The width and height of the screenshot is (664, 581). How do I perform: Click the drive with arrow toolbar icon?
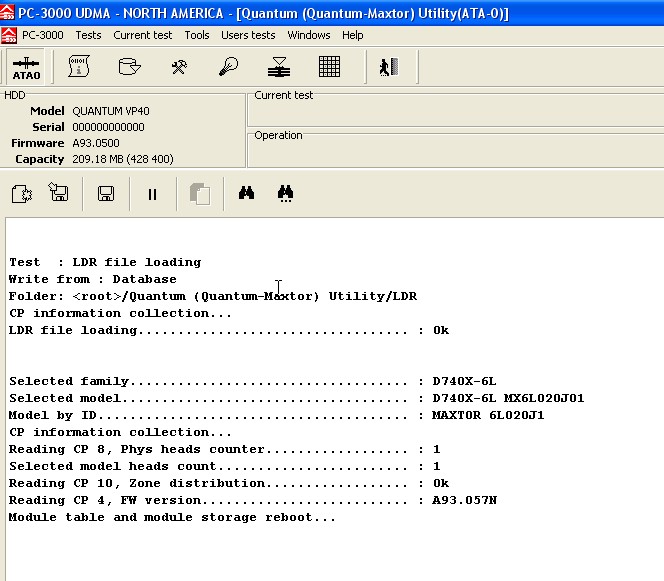coord(129,66)
